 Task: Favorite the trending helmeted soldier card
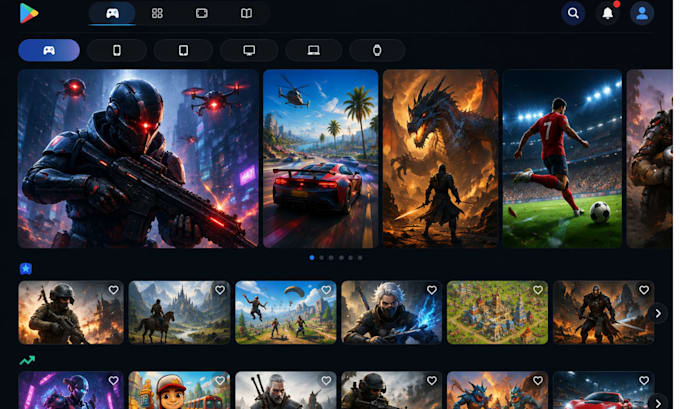tap(432, 381)
